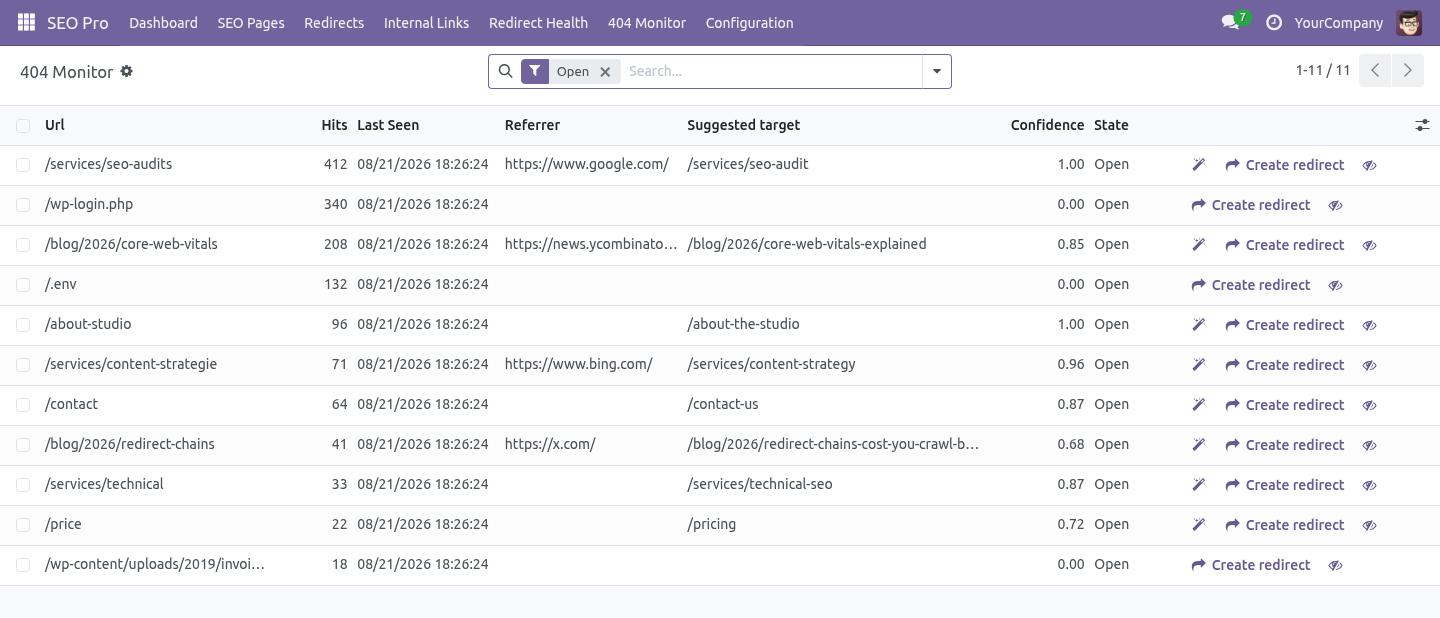Open the Dashboard menu
1440x618 pixels.
(x=163, y=22)
